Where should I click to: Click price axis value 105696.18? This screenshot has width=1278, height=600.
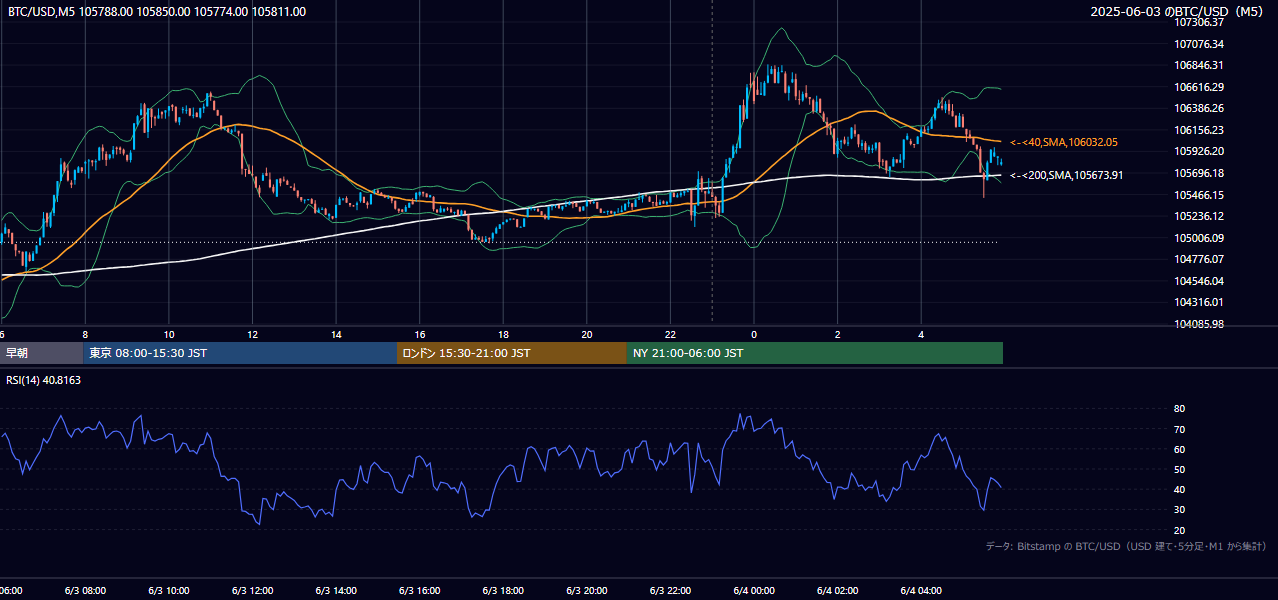1200,173
